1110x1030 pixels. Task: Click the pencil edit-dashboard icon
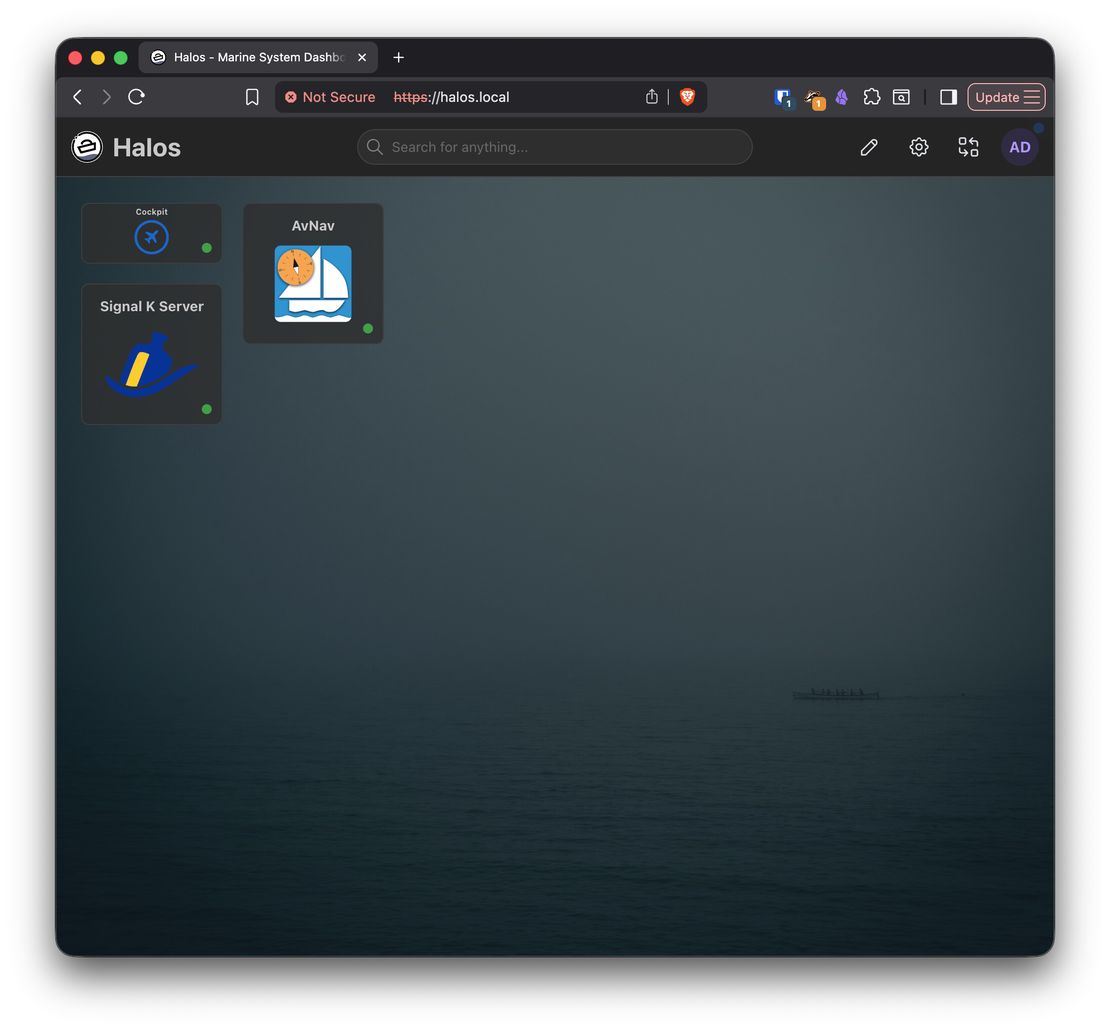868,147
